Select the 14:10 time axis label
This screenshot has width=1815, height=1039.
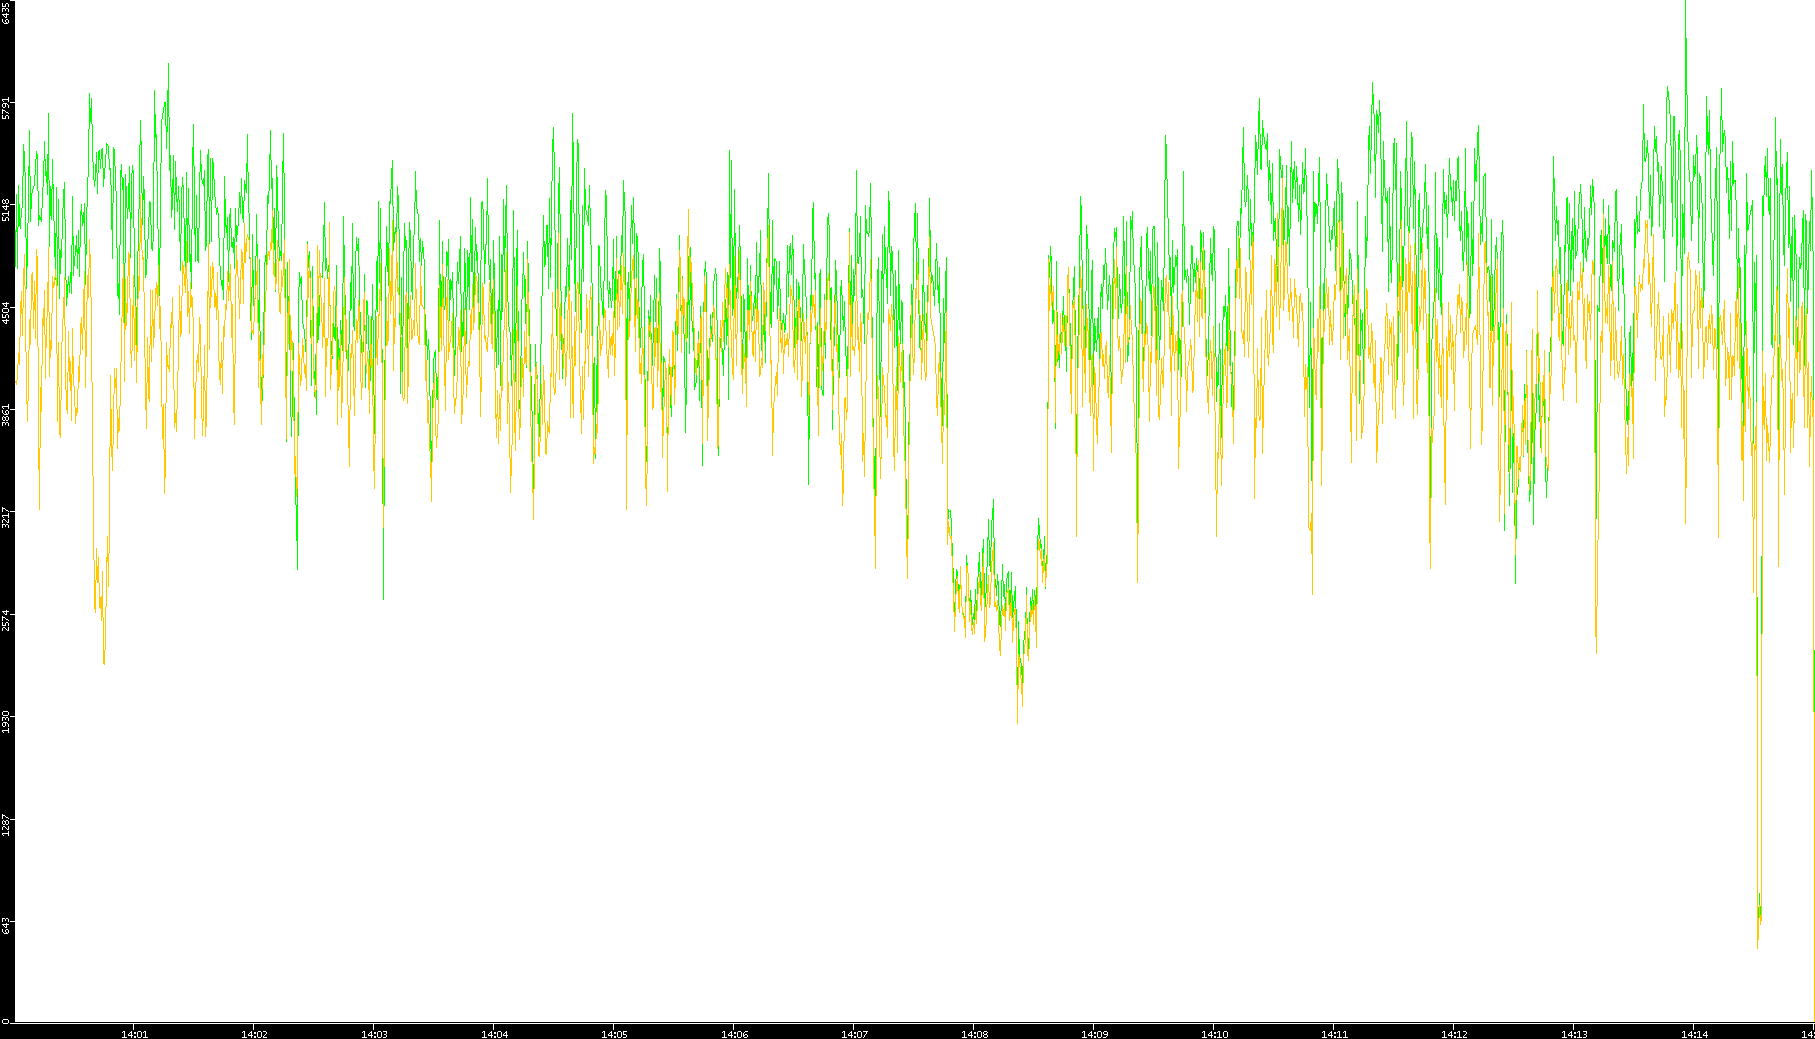(x=1214, y=1033)
